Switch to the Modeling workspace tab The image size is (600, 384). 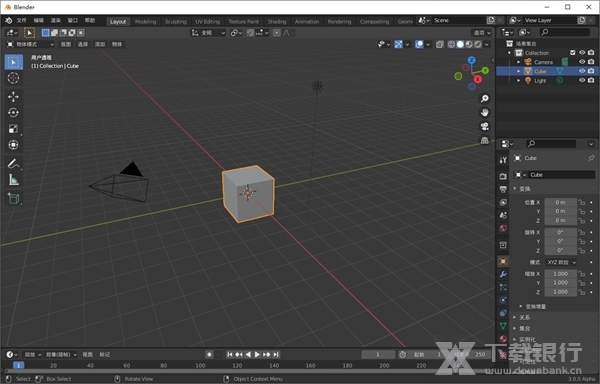point(145,21)
